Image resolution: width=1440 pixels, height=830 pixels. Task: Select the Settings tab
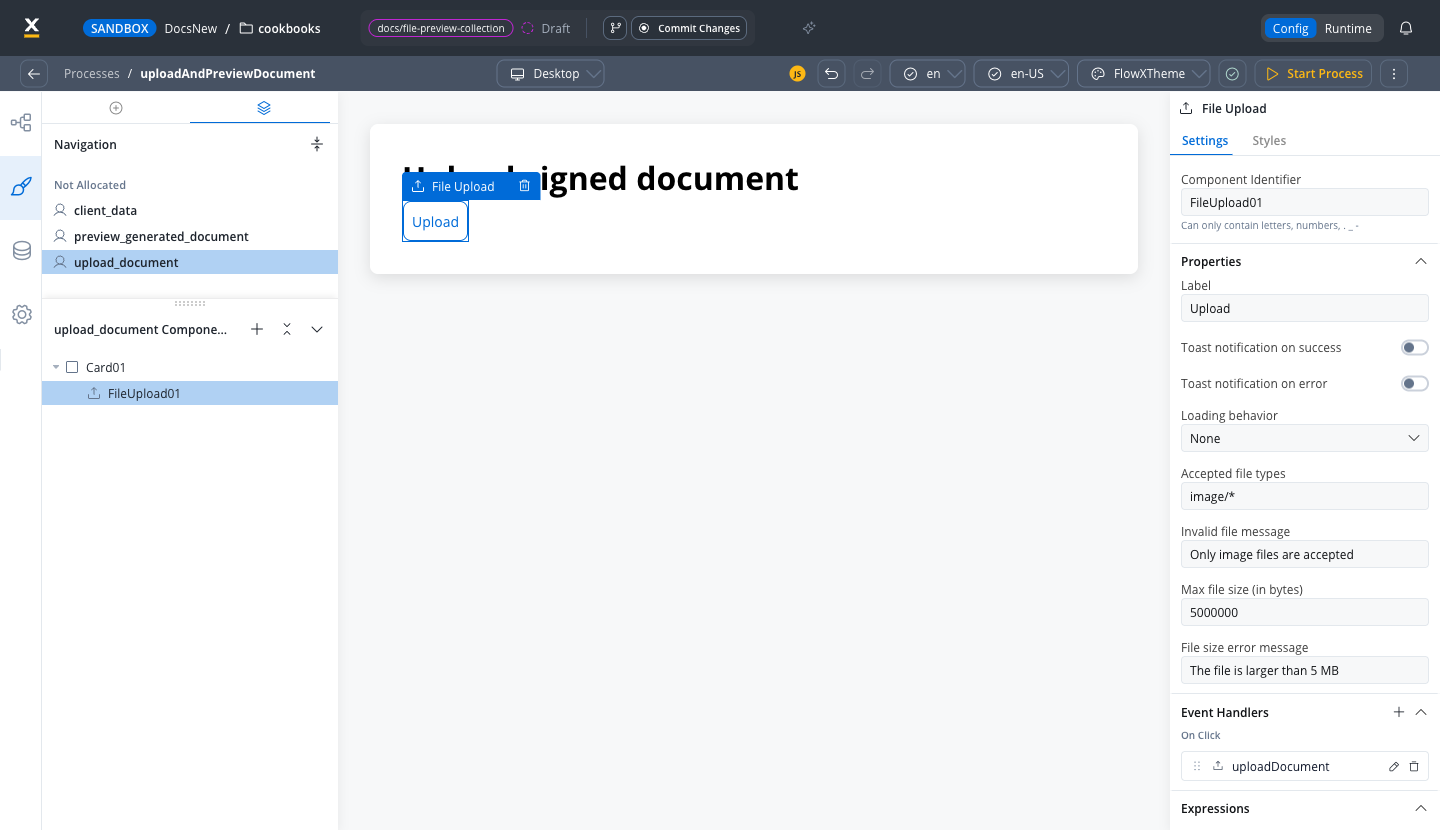tap(1205, 141)
